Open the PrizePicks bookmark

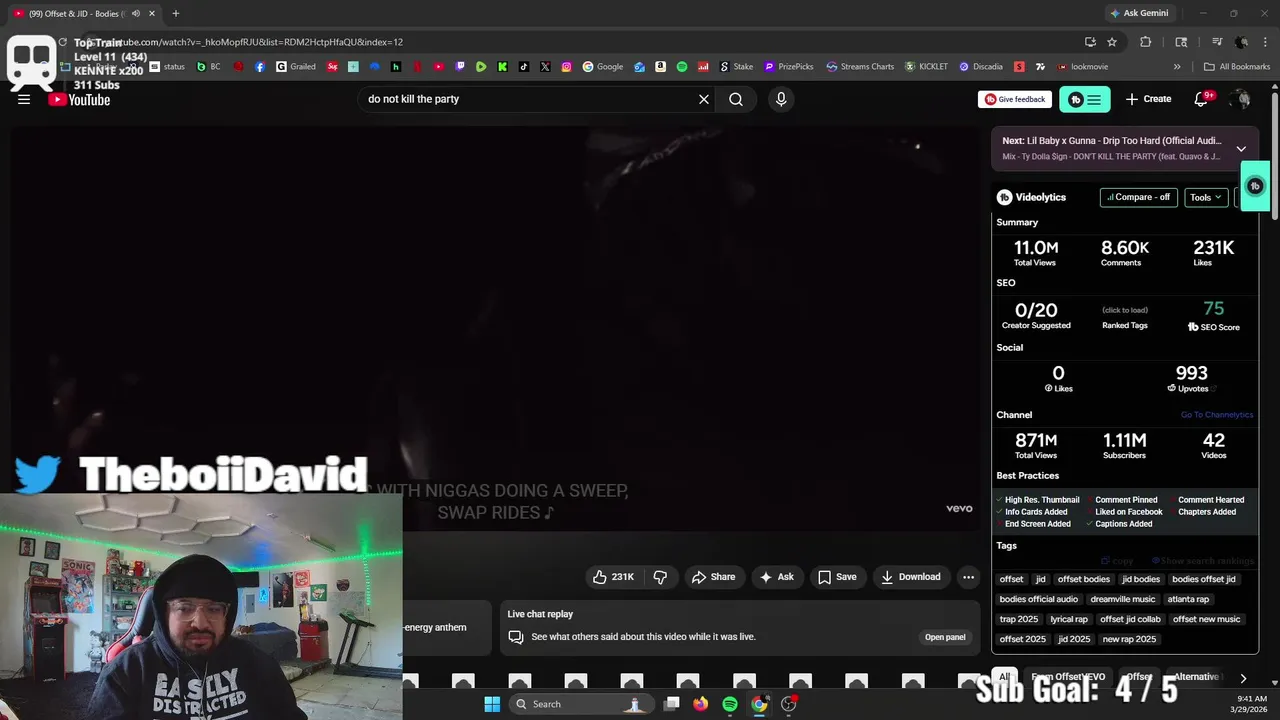[788, 67]
